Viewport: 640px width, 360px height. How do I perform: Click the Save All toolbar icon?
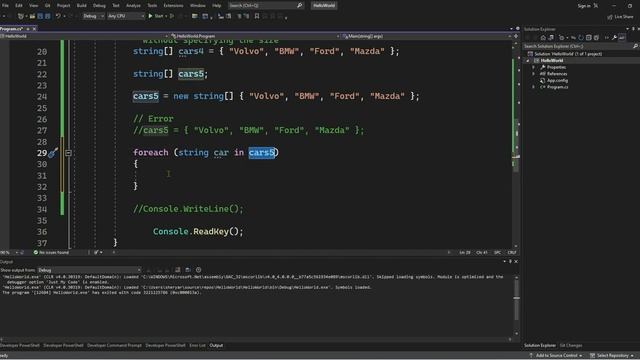point(48,16)
